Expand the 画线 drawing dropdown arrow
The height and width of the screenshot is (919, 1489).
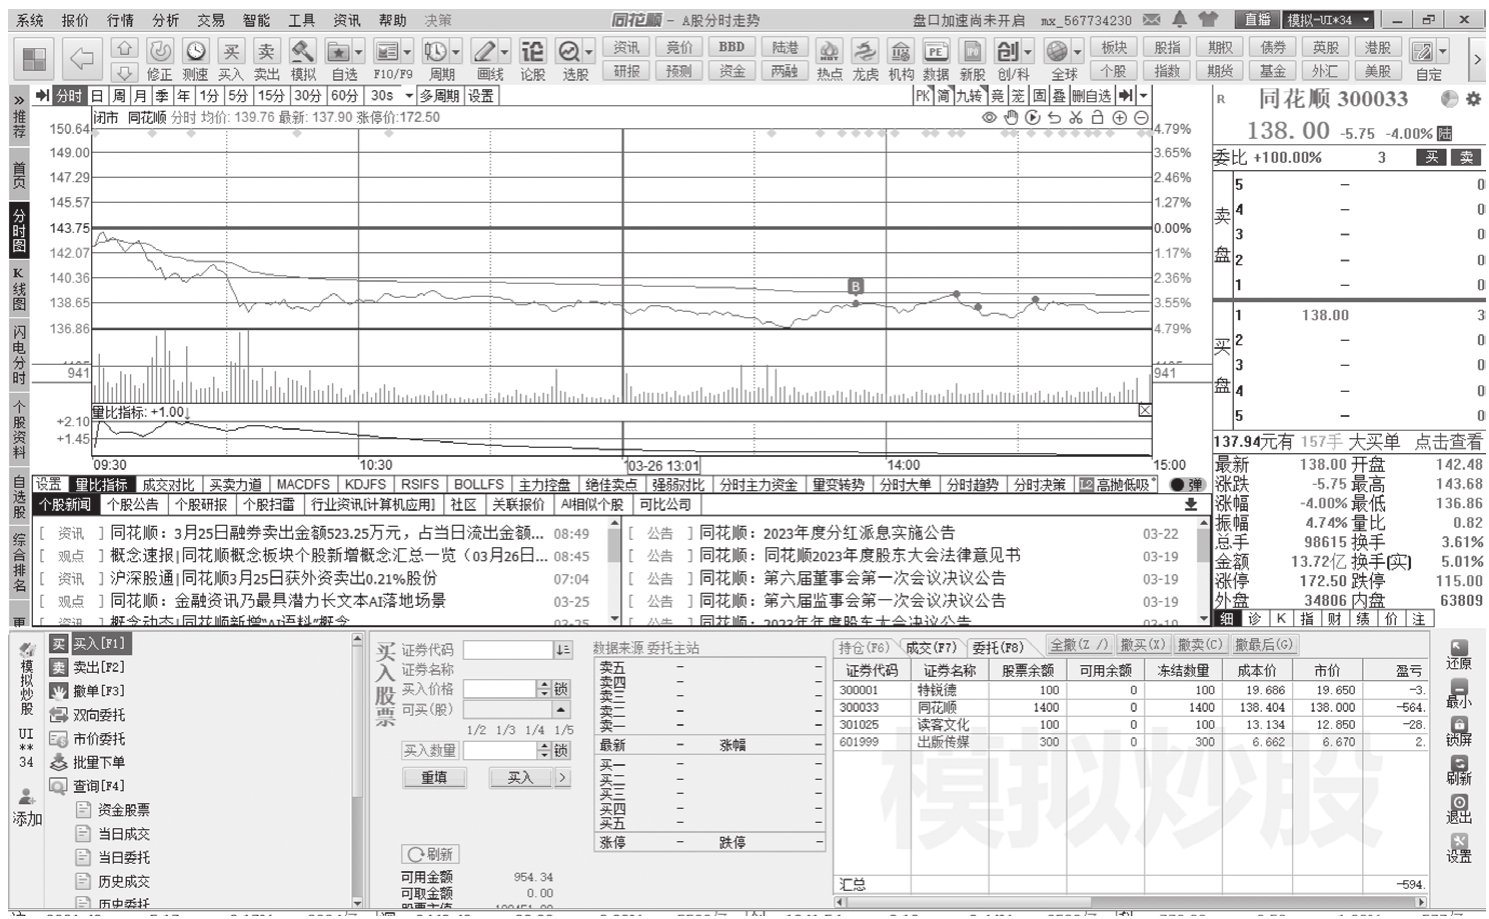(506, 52)
